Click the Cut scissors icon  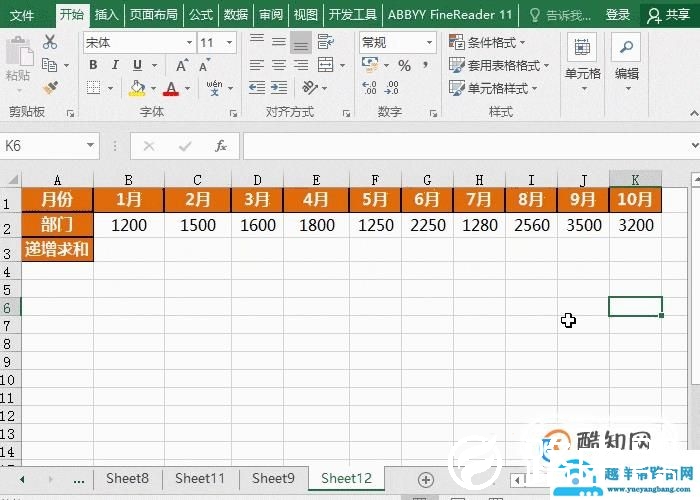point(50,42)
